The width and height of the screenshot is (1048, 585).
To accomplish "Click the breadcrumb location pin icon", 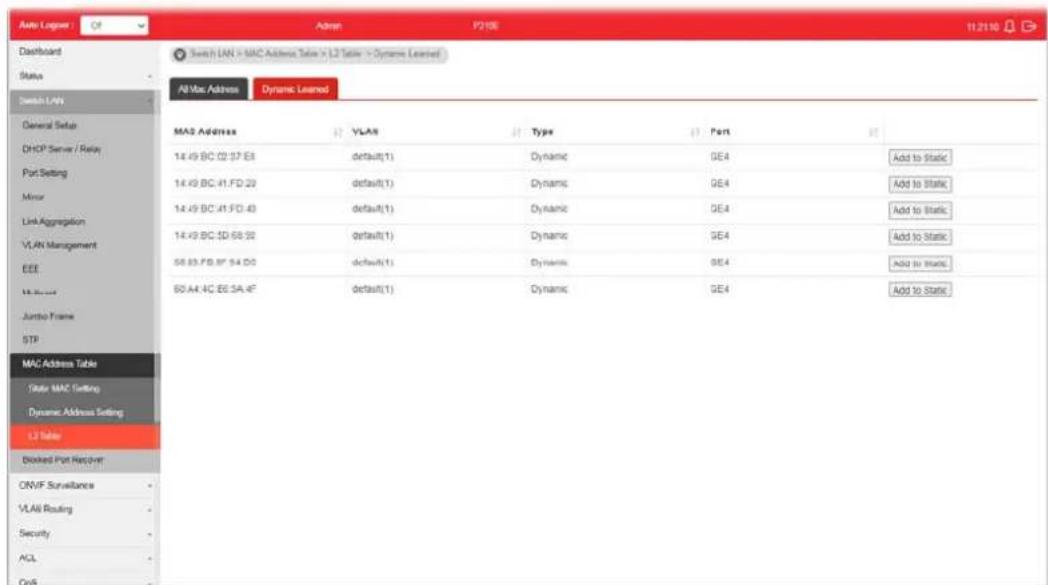I will (x=180, y=54).
